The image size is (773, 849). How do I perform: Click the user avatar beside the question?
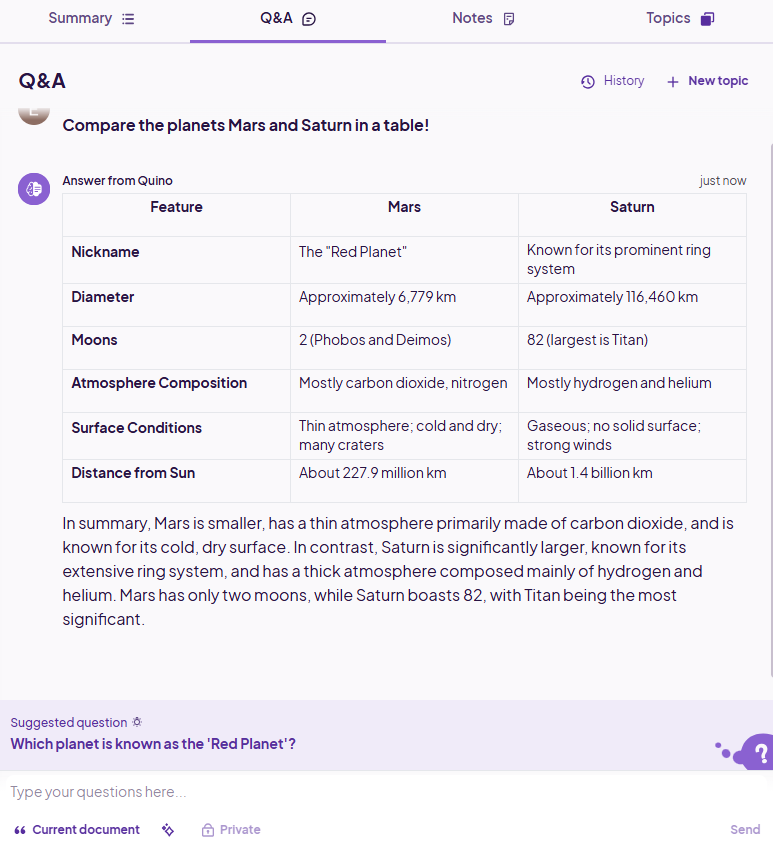[x=34, y=112]
